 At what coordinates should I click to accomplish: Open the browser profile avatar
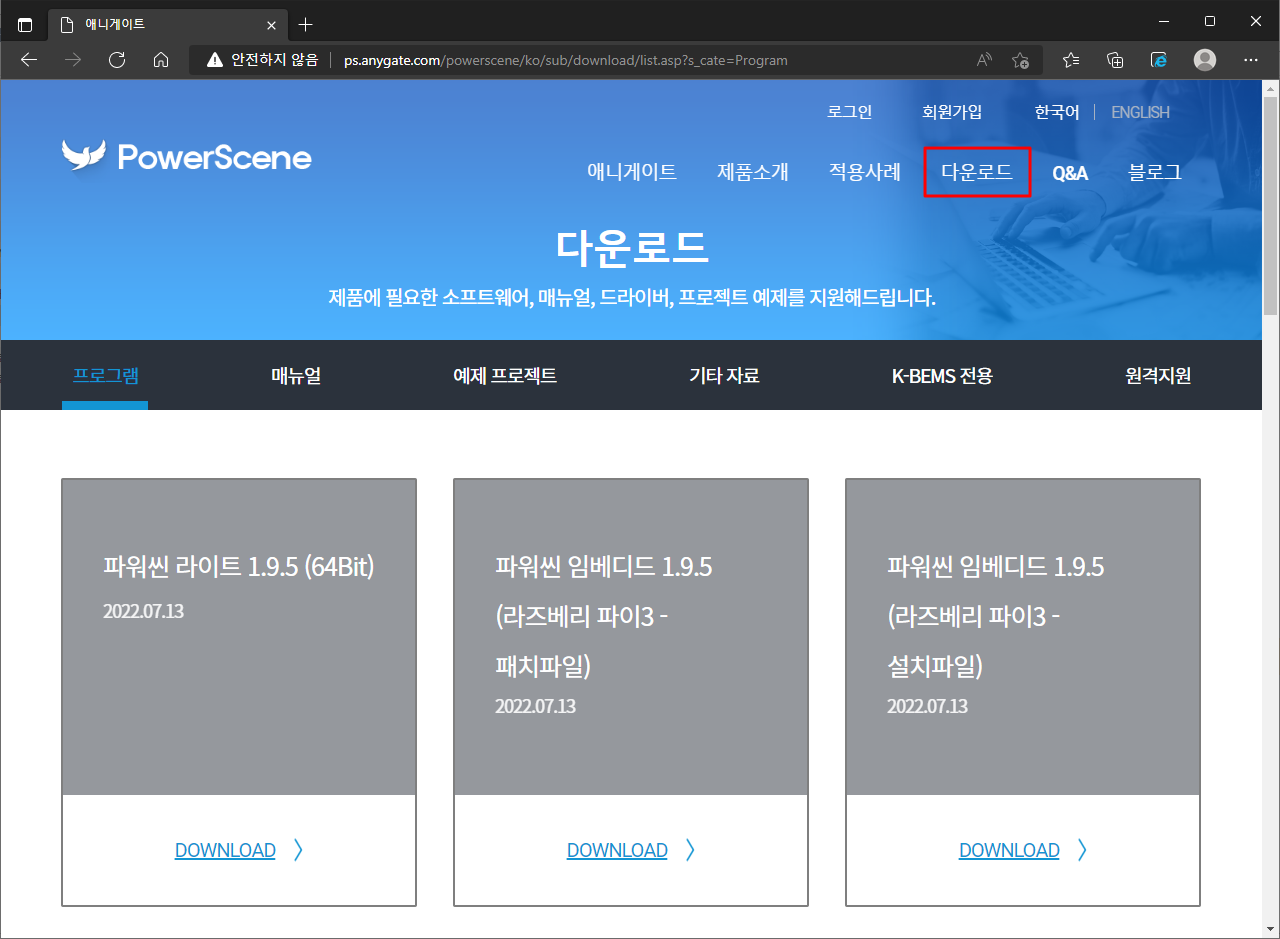click(x=1205, y=60)
